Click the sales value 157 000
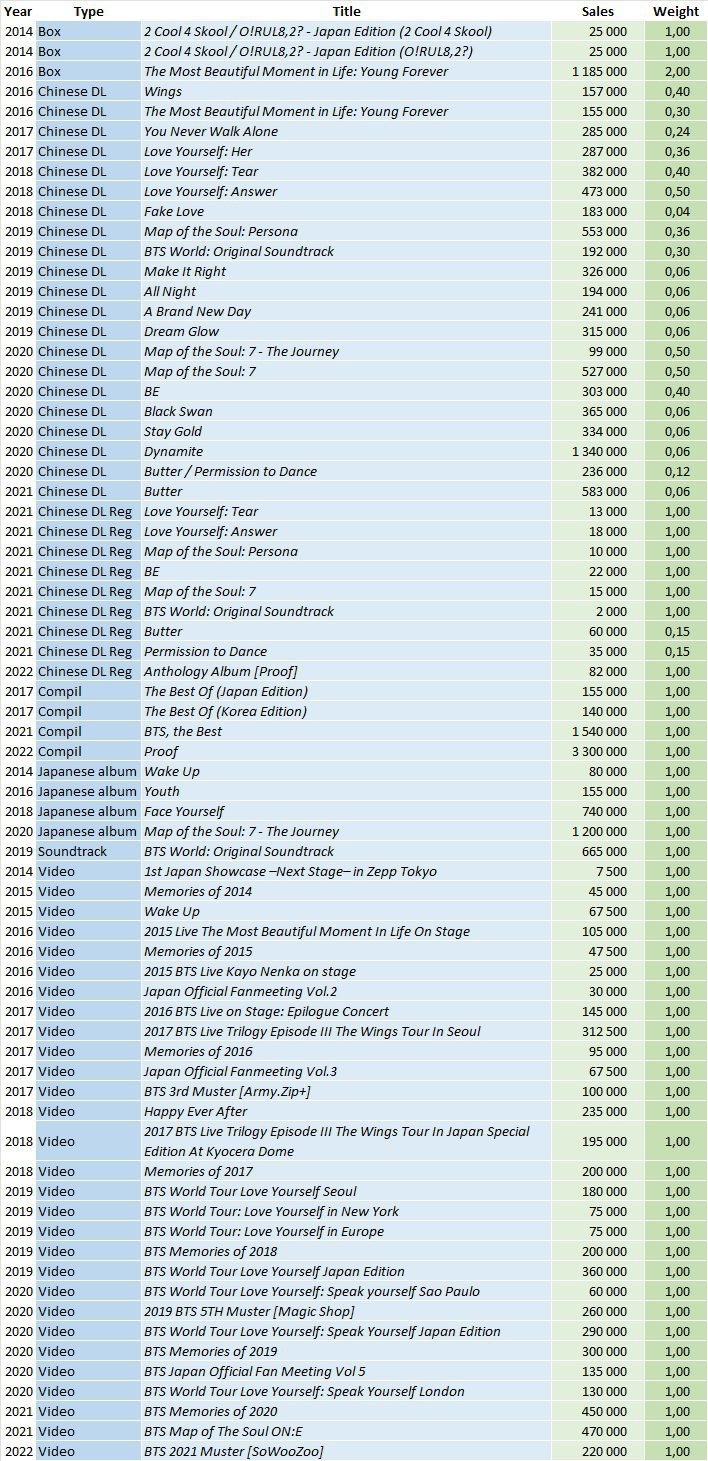This screenshot has width=708, height=1461. pyautogui.click(x=604, y=91)
